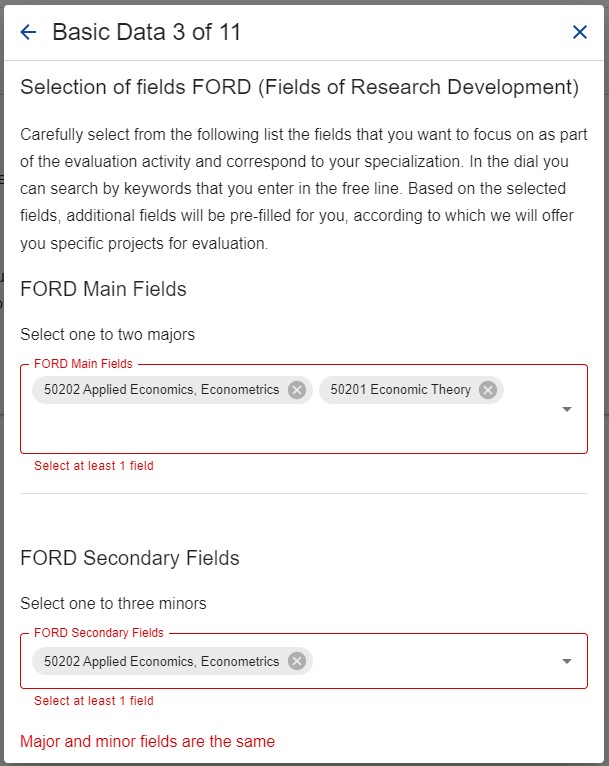The width and height of the screenshot is (609, 766).
Task: Select the 50201 Economic Theory chip label
Action: coord(400,390)
